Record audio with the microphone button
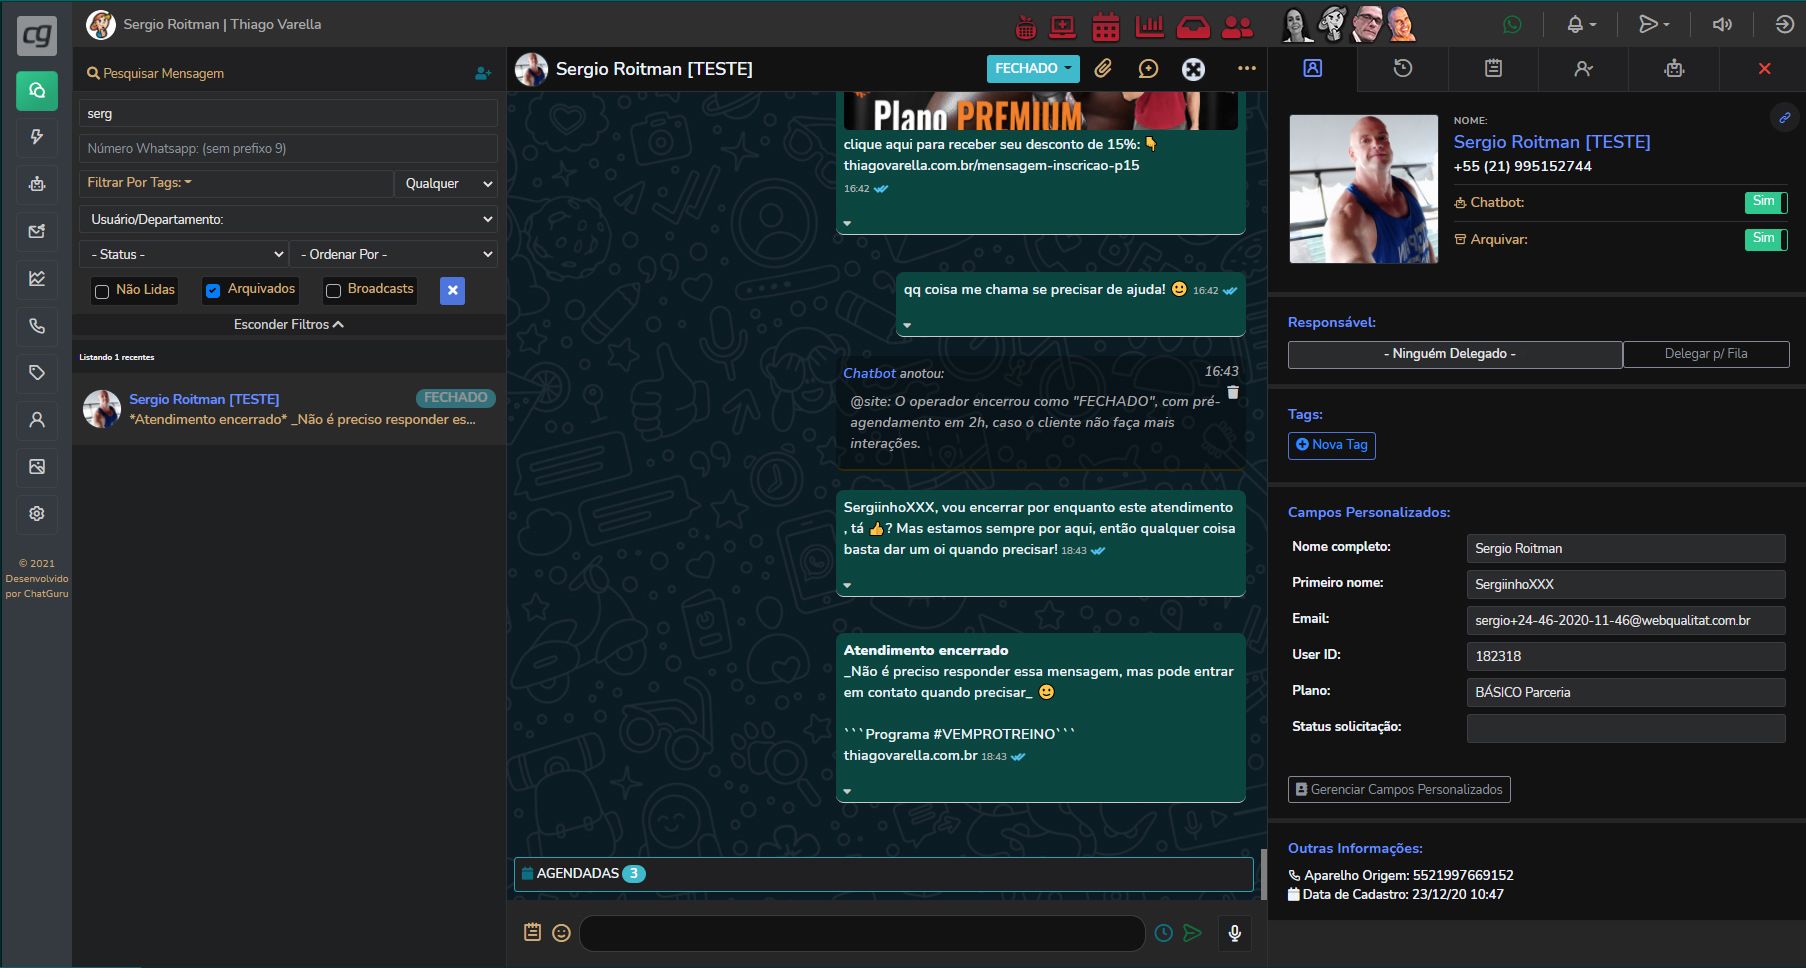Screen dimensions: 1806x968 pos(1235,933)
